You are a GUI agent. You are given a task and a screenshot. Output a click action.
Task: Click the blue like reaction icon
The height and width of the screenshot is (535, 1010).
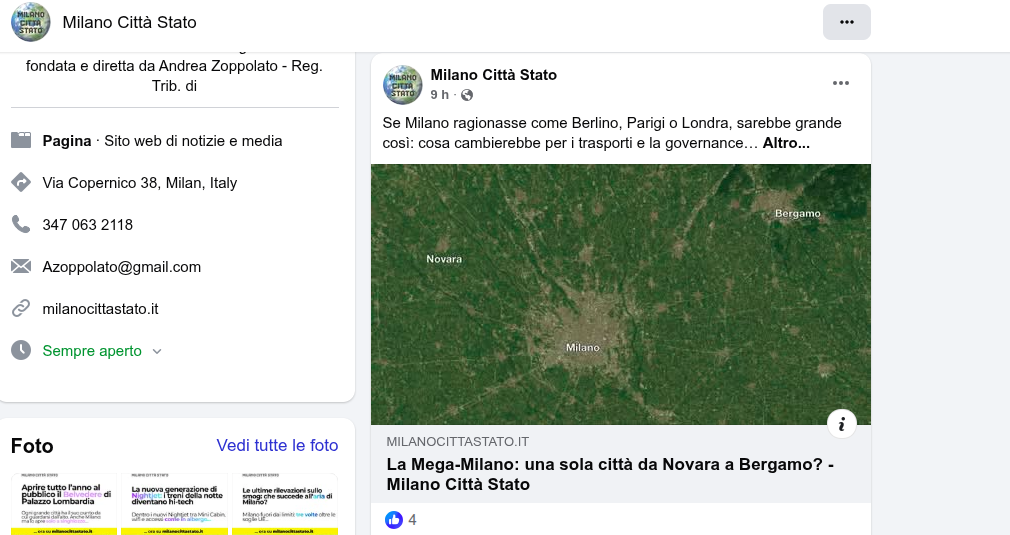coord(394,520)
